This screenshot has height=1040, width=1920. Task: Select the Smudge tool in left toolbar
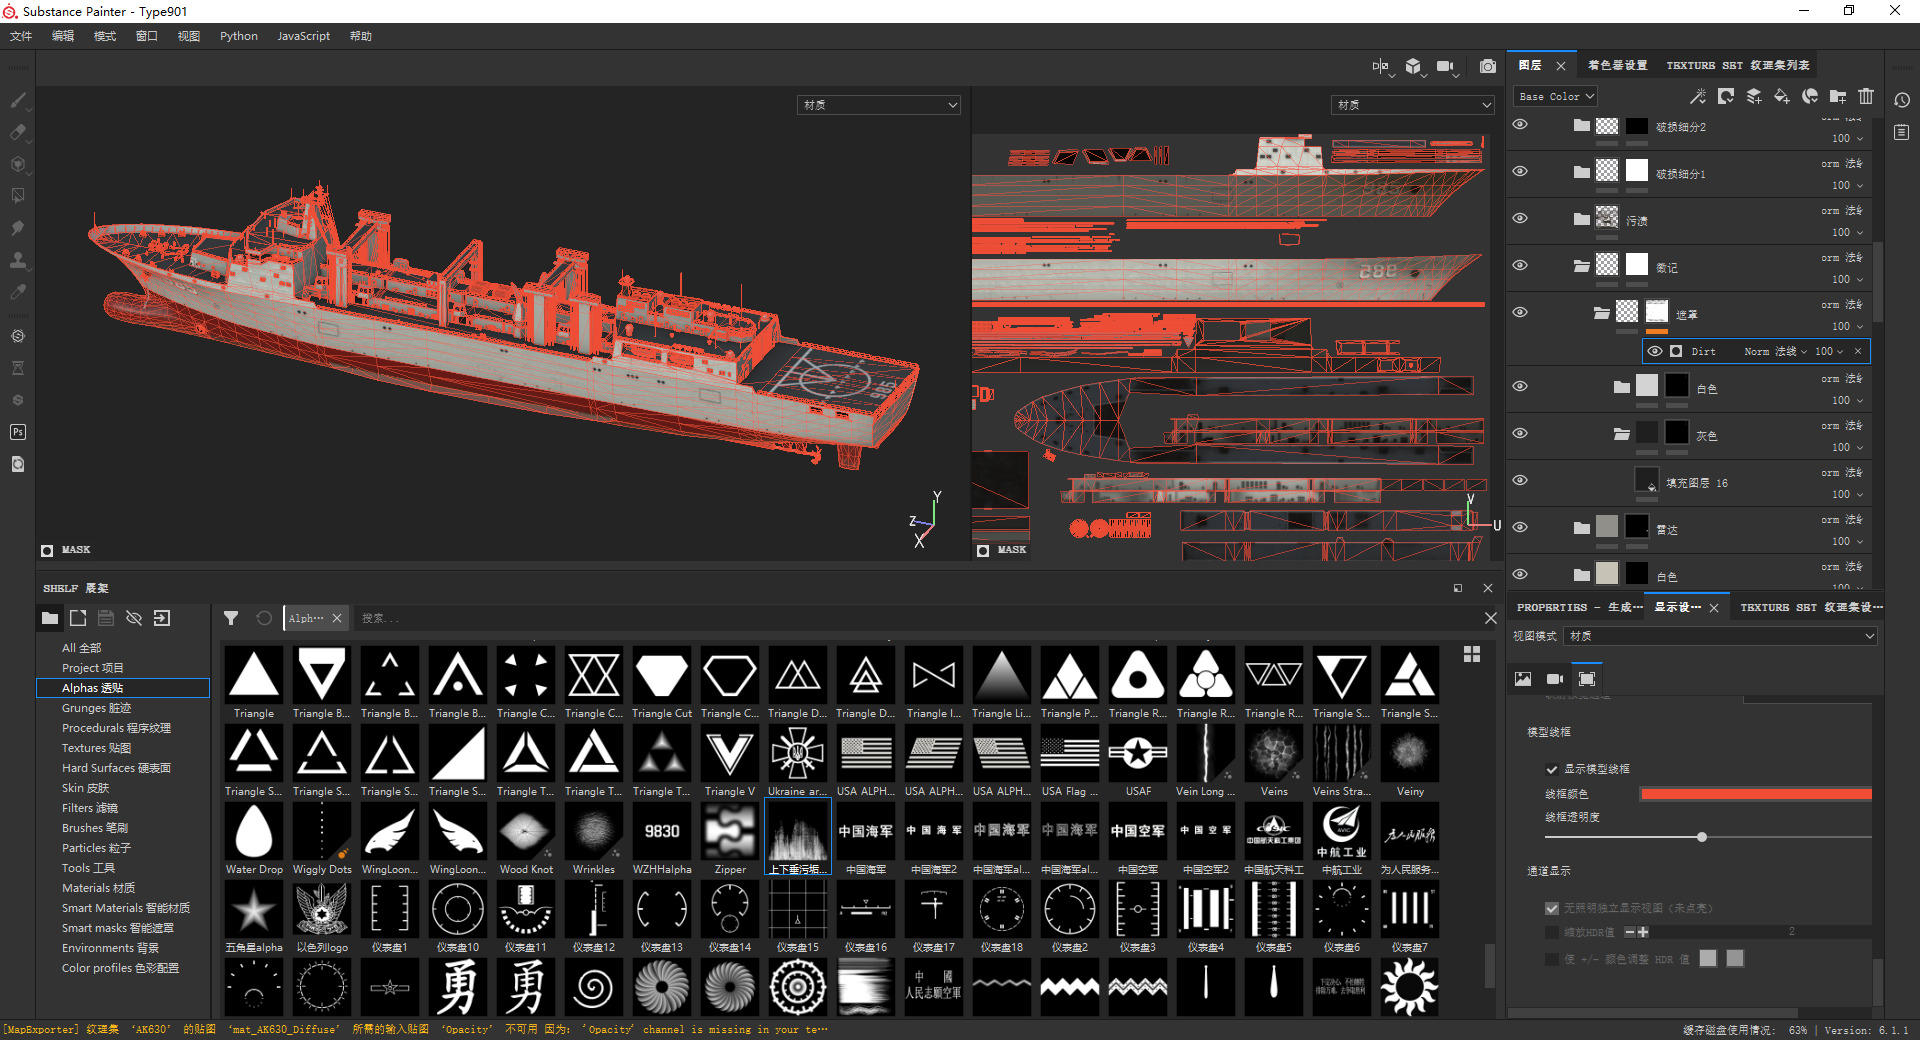pyautogui.click(x=18, y=228)
